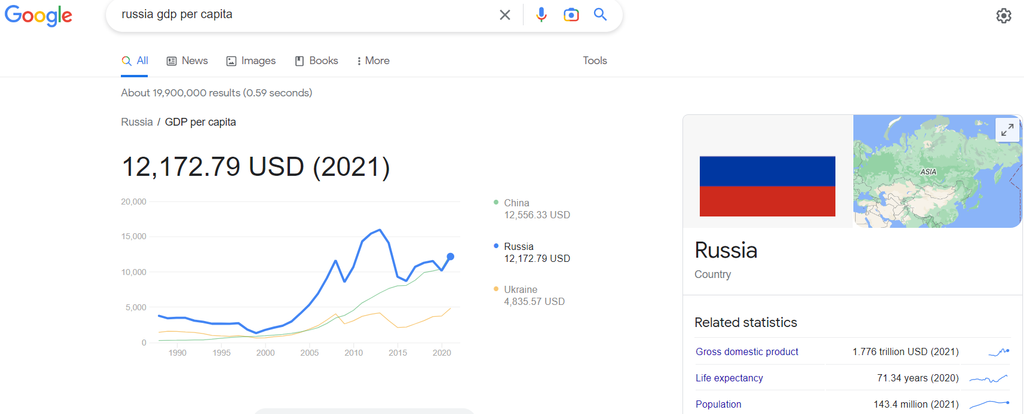Switch to the News tab

click(187, 61)
